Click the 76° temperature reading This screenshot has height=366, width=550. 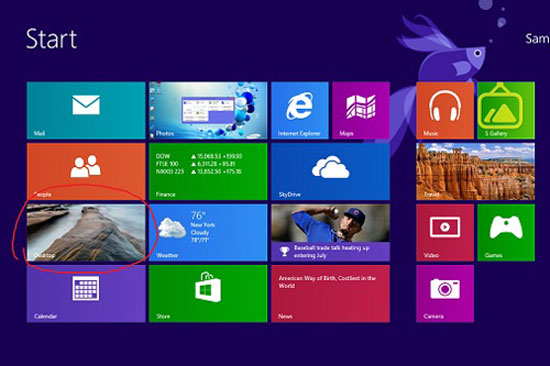198,215
